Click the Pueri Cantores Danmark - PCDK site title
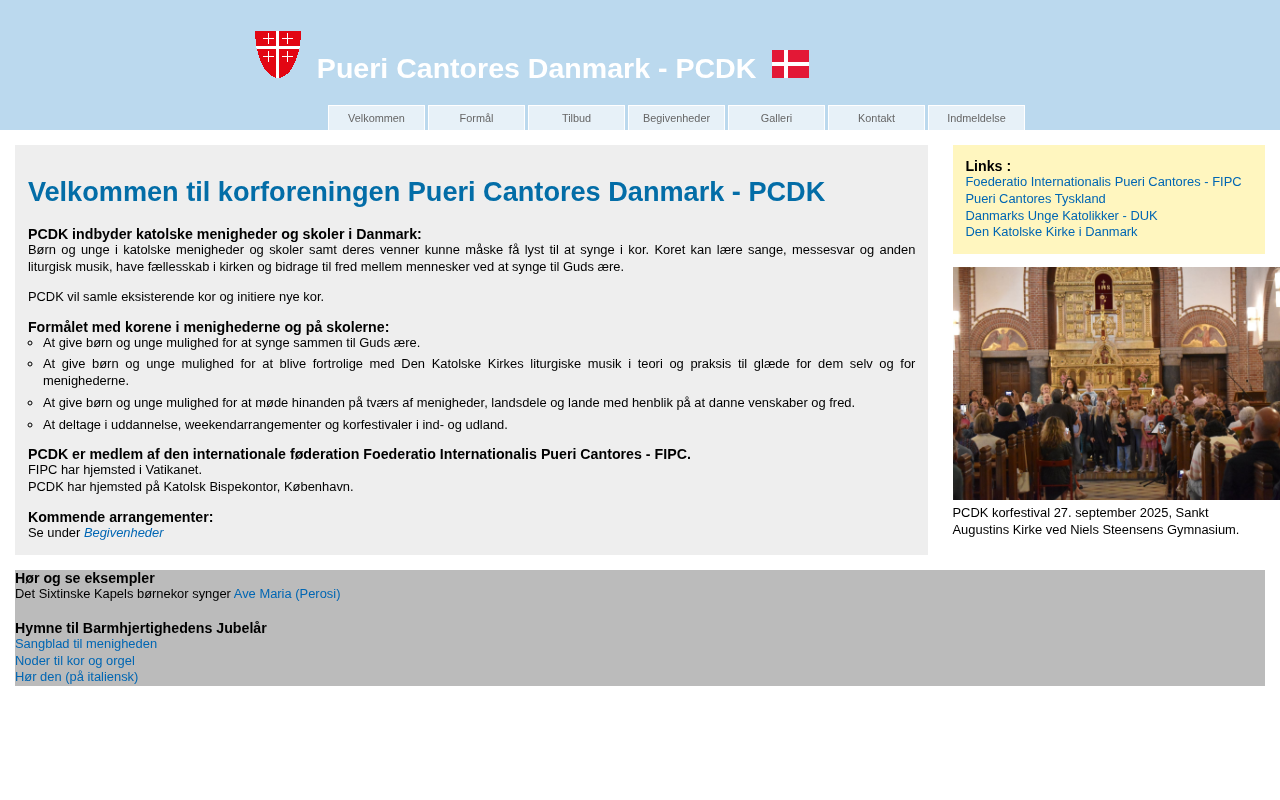The height and width of the screenshot is (800, 1280). (x=536, y=68)
